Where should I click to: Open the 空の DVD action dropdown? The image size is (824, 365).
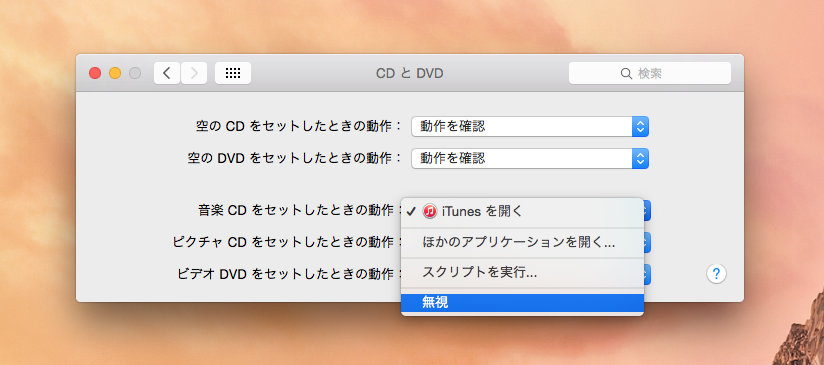click(530, 158)
